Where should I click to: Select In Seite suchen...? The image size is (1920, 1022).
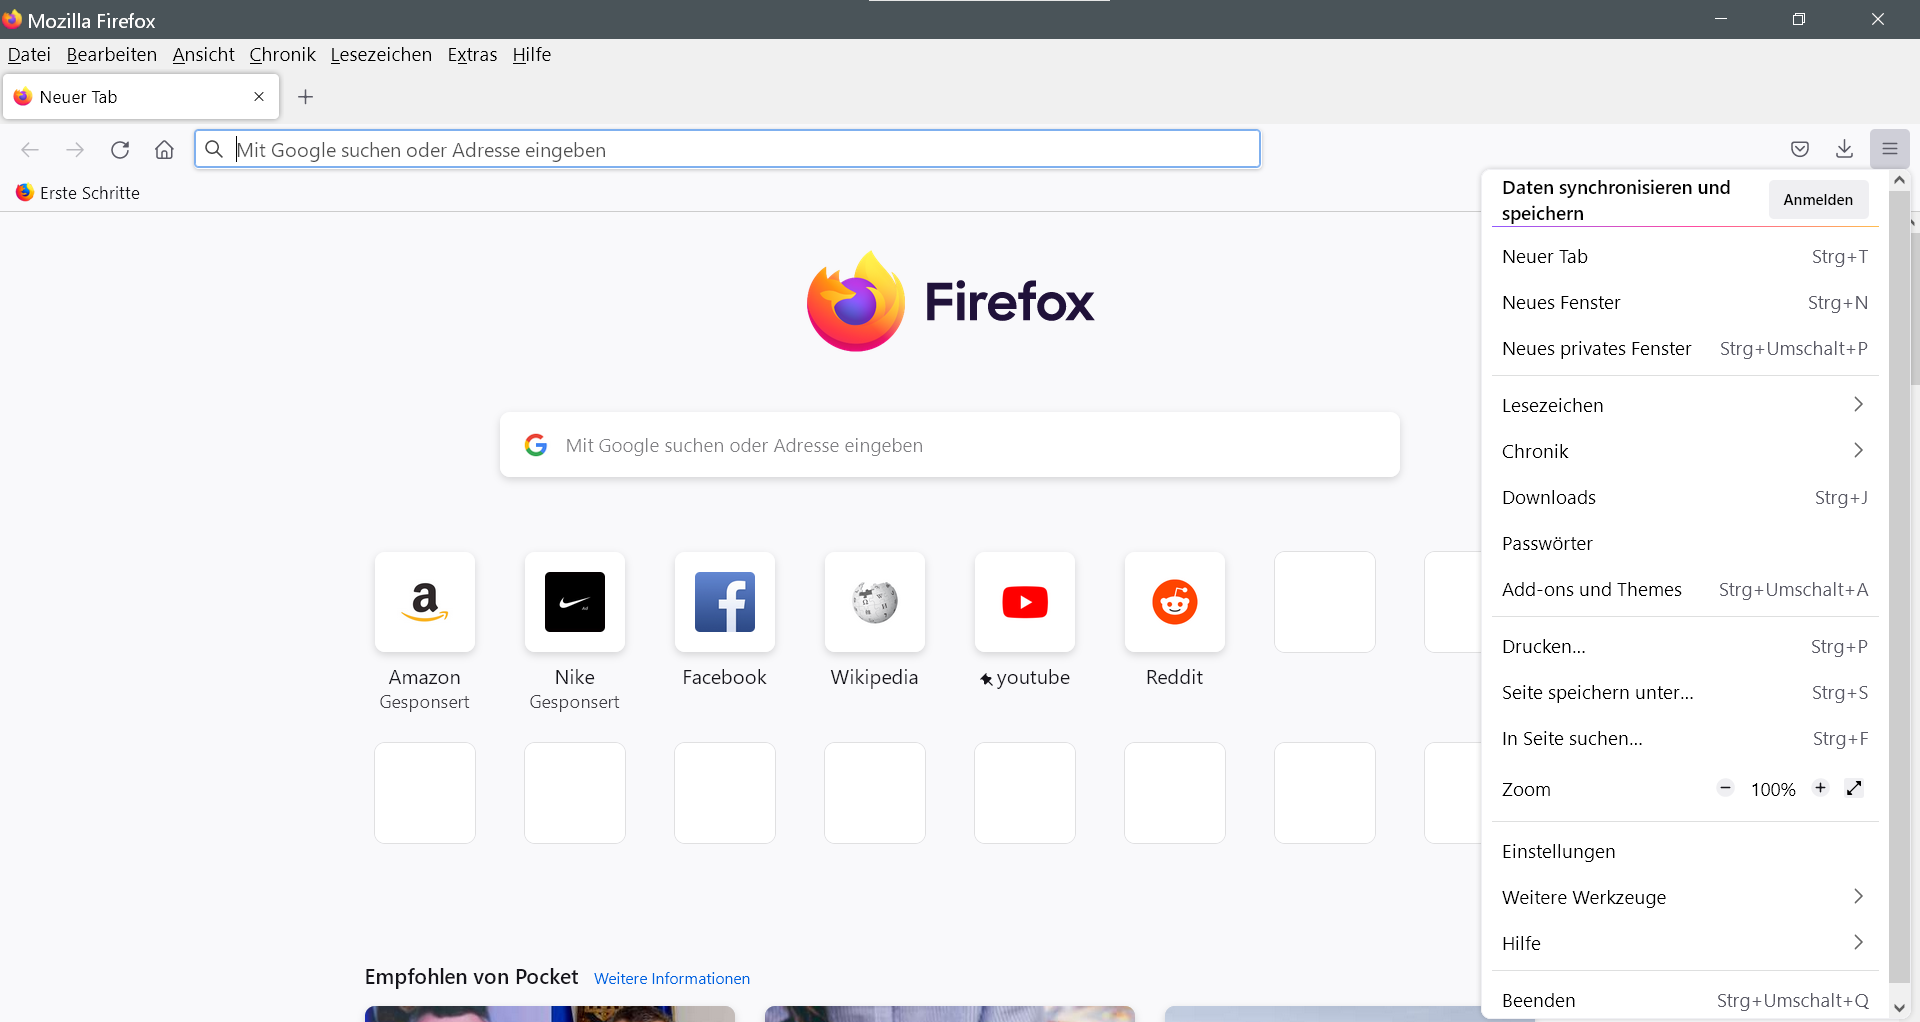pos(1685,739)
